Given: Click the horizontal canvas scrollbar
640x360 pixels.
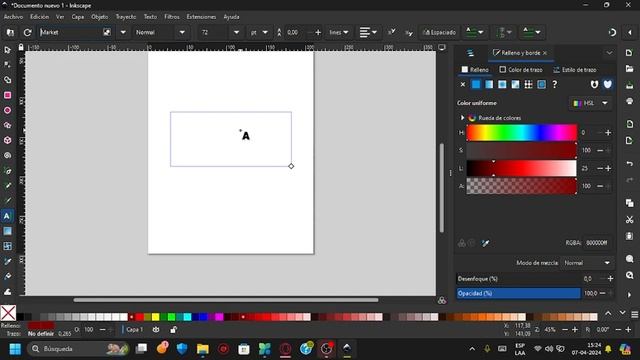Looking at the screenshot, I should pyautogui.click(x=226, y=300).
